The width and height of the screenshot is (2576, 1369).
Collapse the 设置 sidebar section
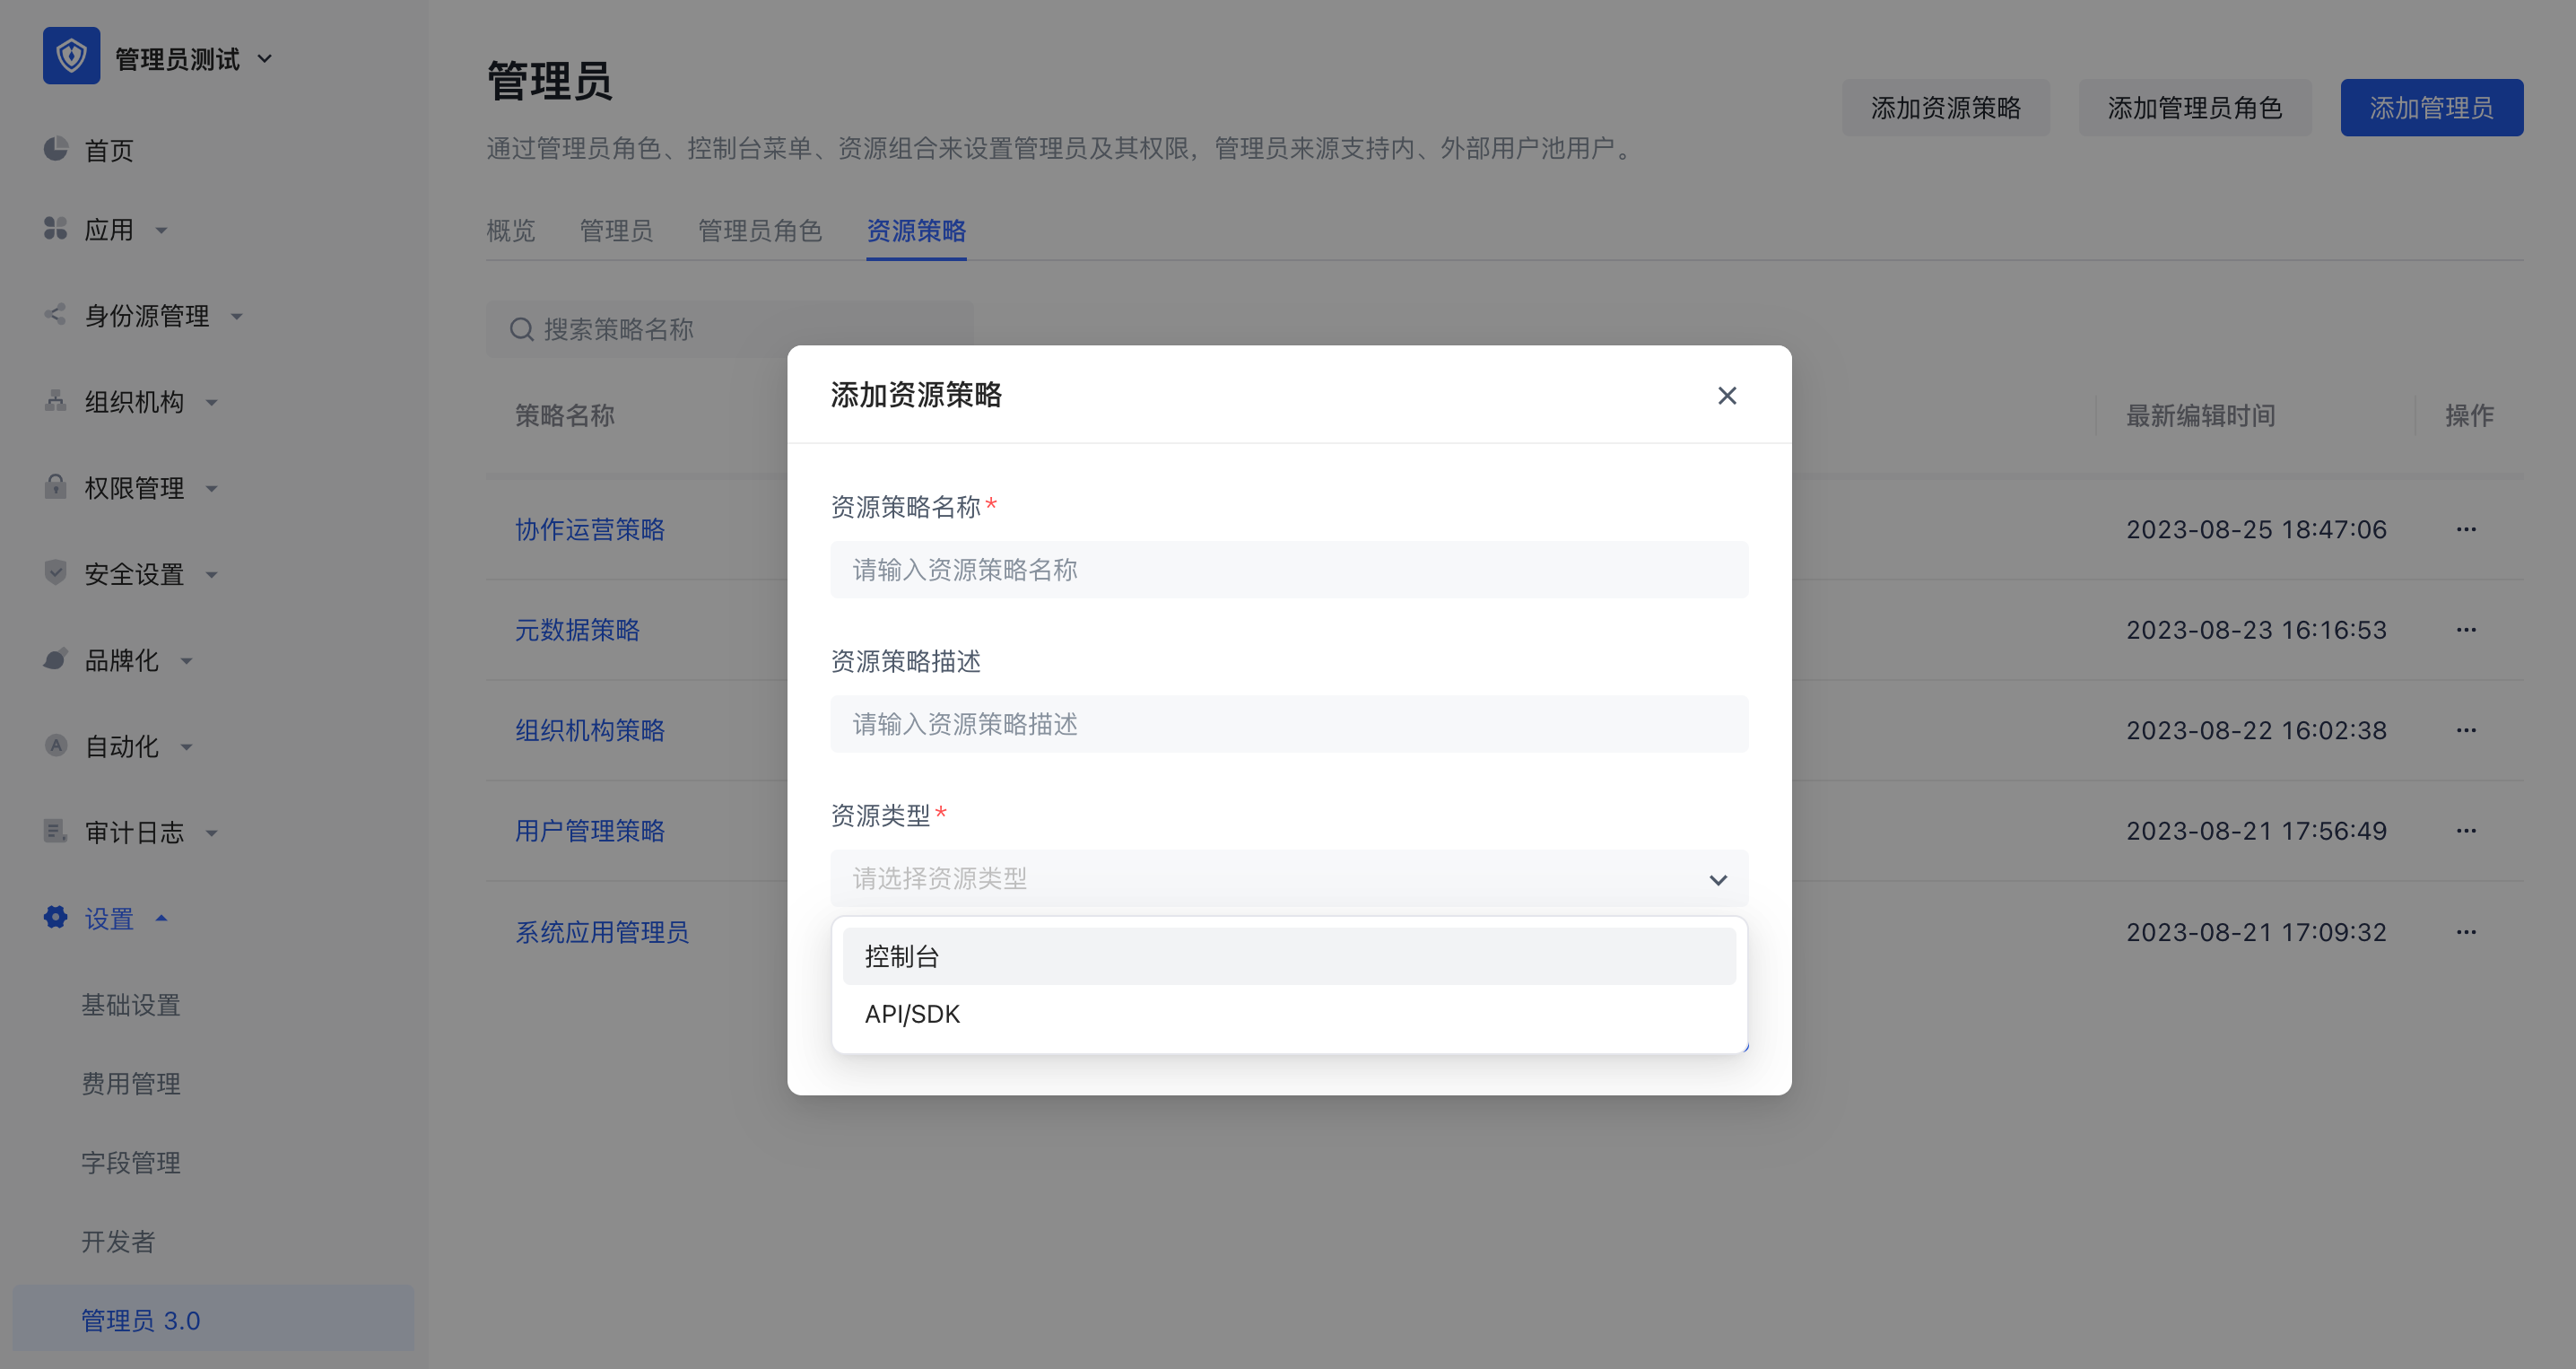click(x=162, y=918)
